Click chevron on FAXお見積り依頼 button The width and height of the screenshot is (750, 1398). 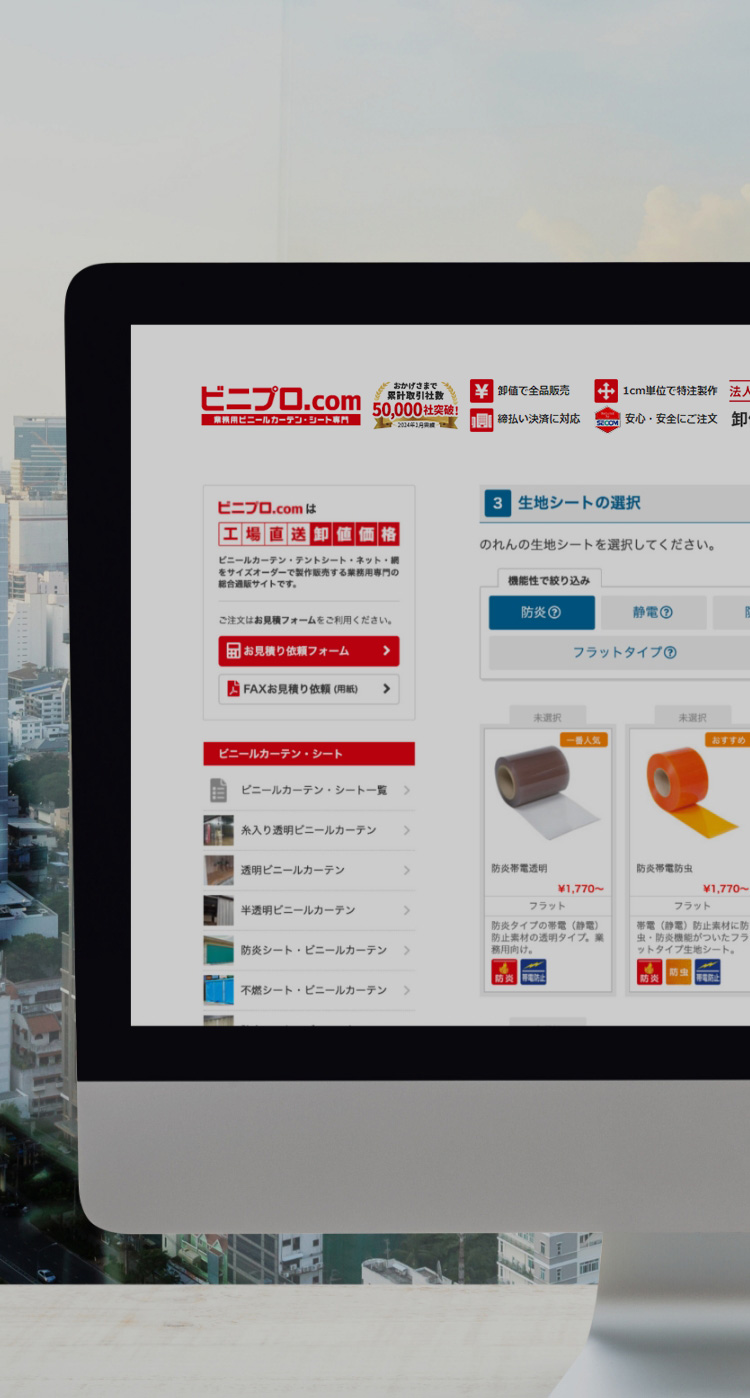click(x=386, y=689)
